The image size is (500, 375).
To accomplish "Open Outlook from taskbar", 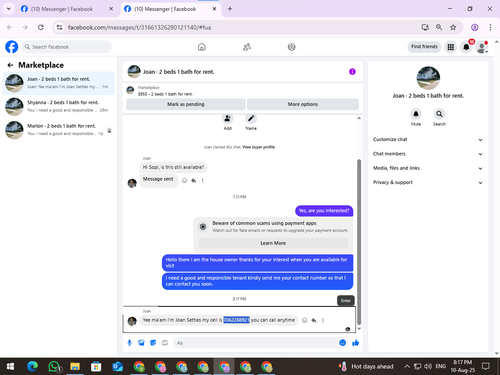I will [117, 367].
